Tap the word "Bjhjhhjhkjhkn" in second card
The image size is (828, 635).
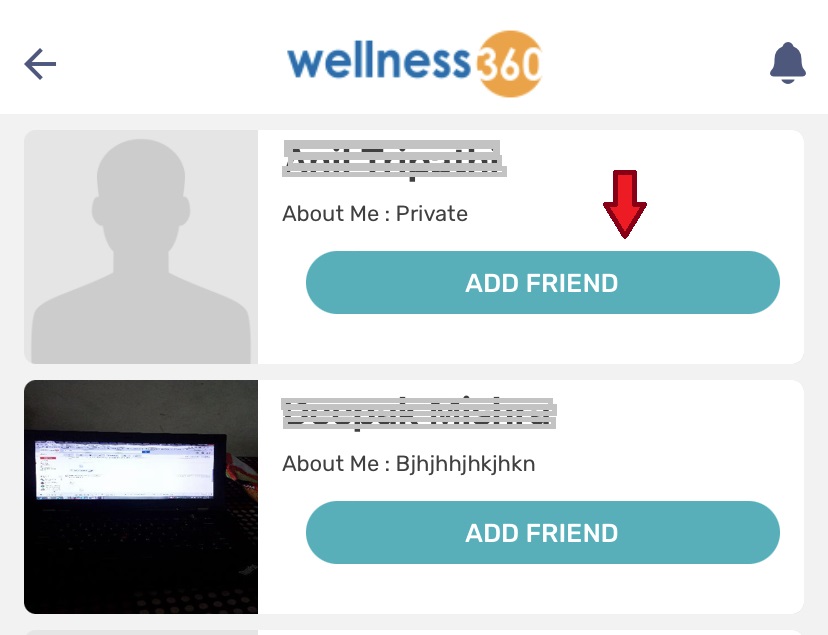click(x=466, y=464)
